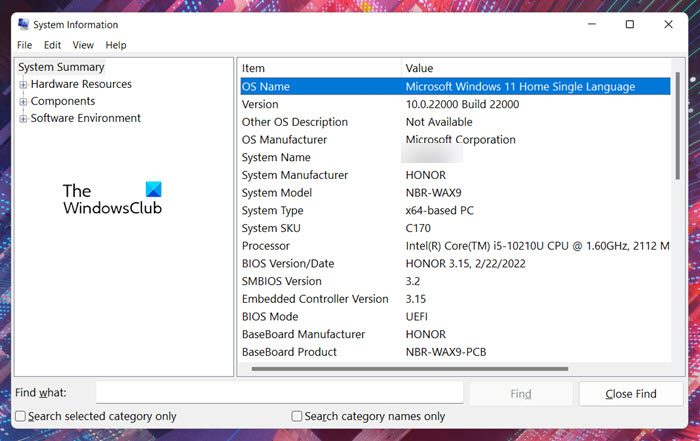The image size is (700, 441).
Task: Select the OS Name row
Action: 455,87
